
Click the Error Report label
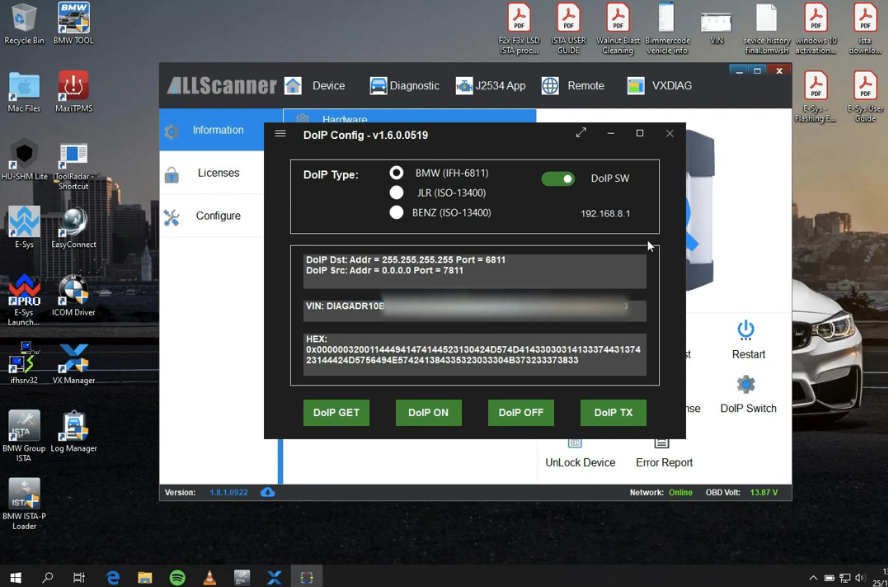coord(664,462)
